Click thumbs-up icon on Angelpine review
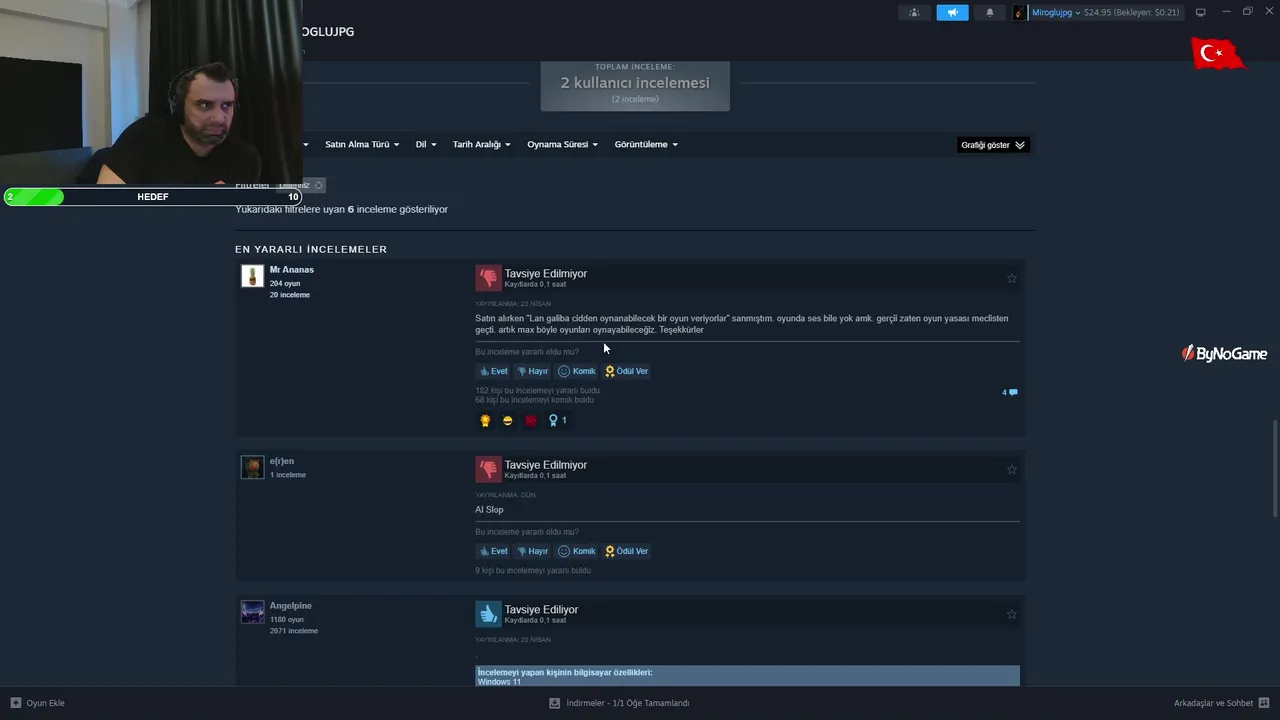This screenshot has height=720, width=1280. click(x=488, y=614)
